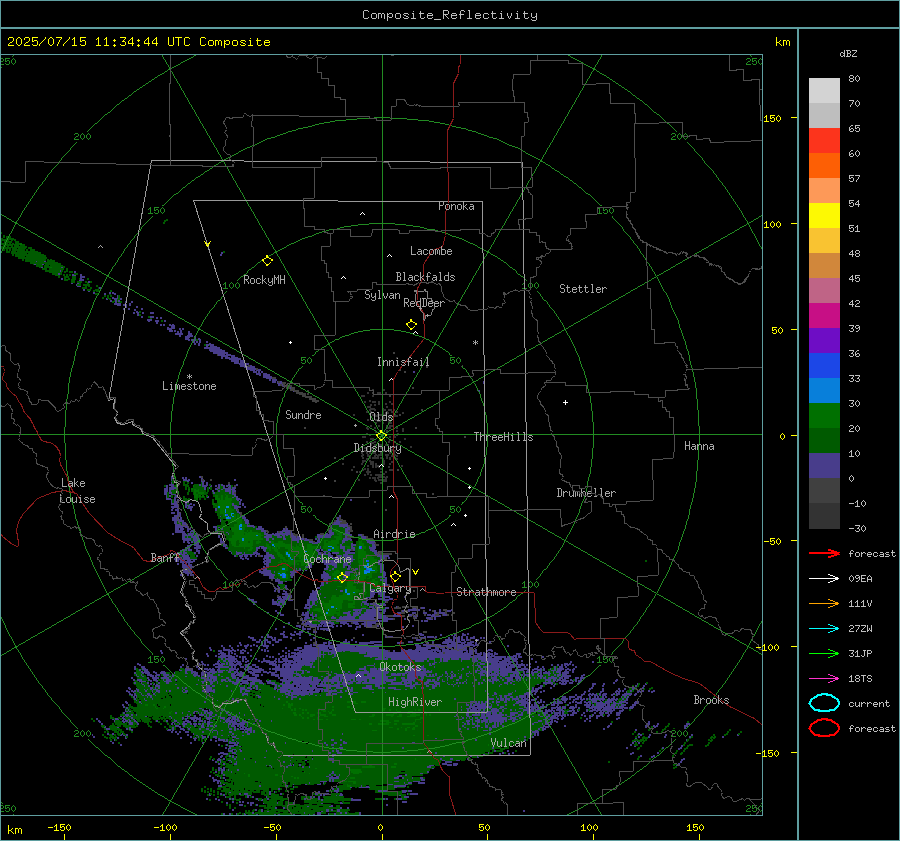900x841 pixels.
Task: Click yellow diamond marker below RedDeer
Action: 411,325
